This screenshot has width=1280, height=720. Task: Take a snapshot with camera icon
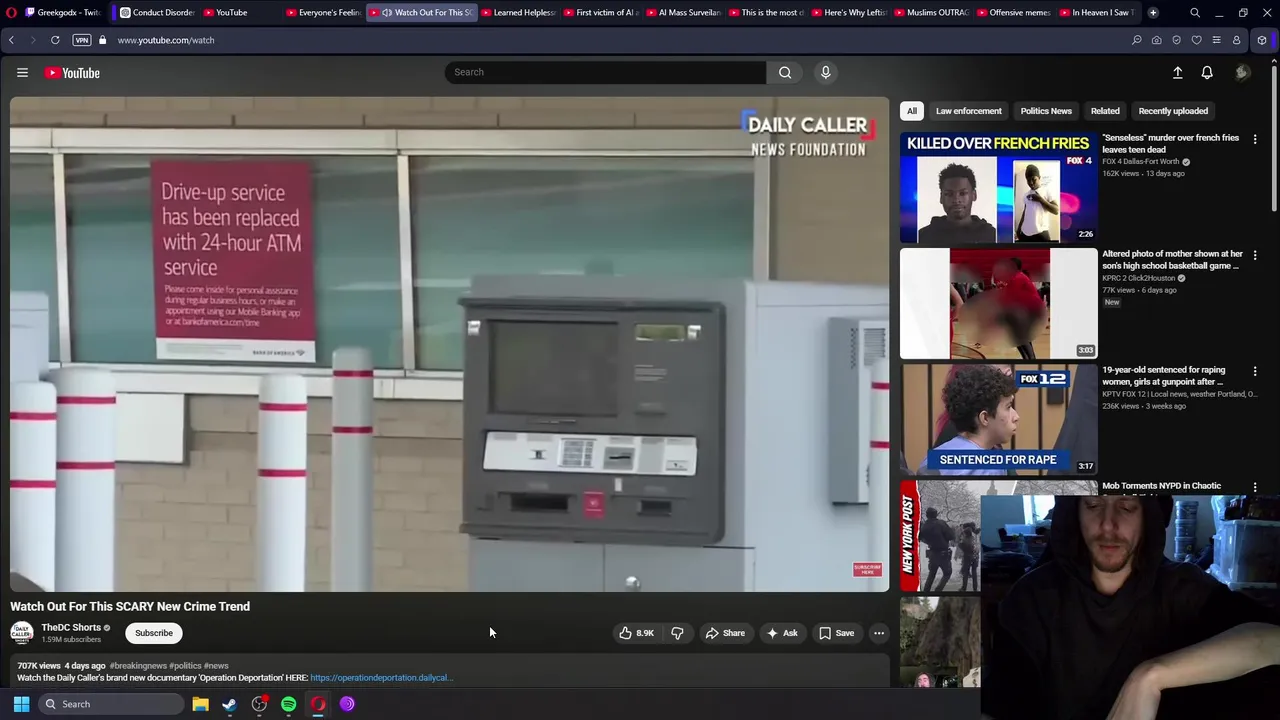(x=1156, y=40)
